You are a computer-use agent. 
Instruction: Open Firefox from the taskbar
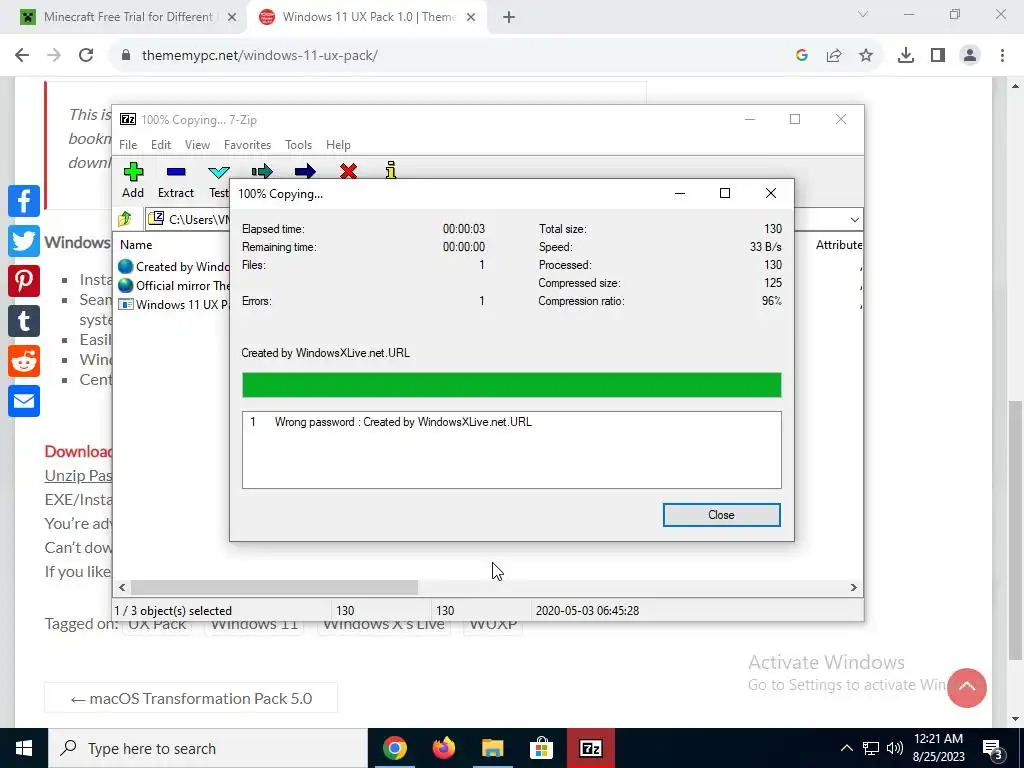(x=444, y=748)
